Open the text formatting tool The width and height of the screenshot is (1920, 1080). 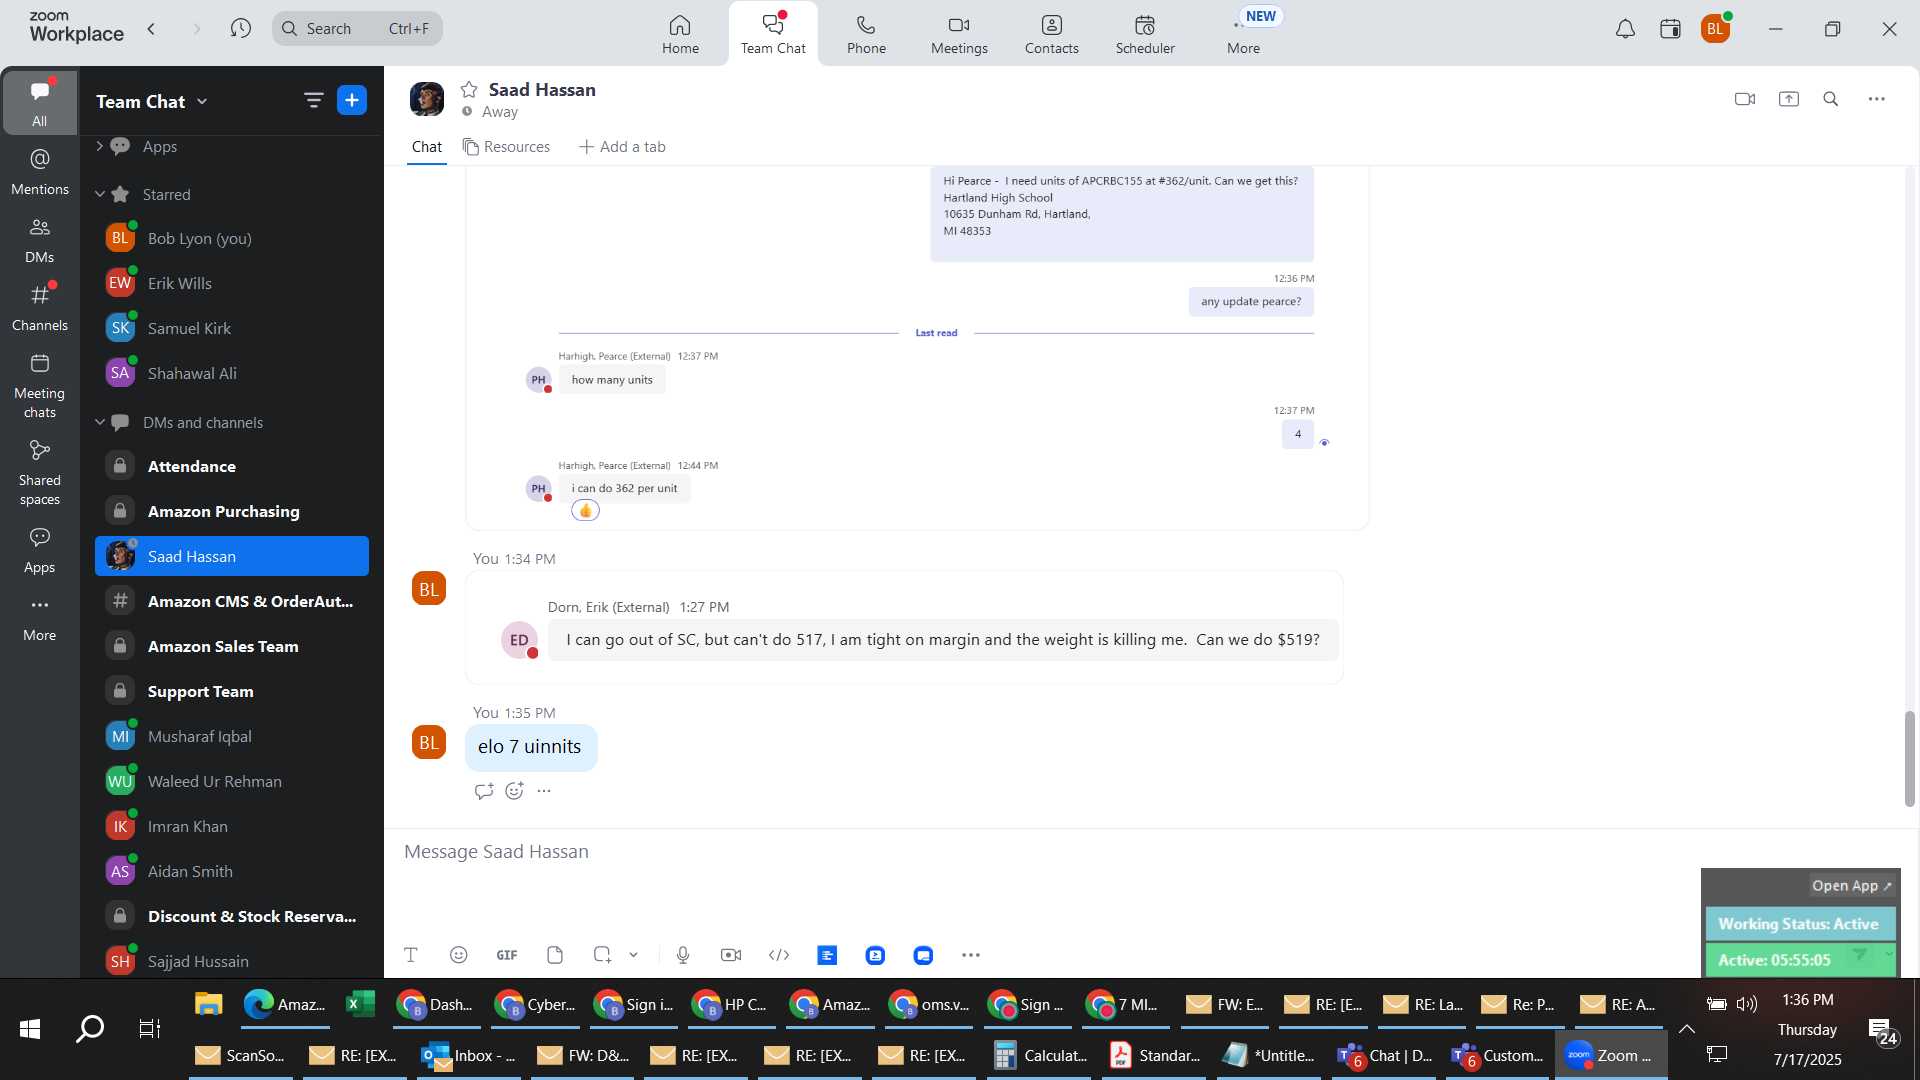411,955
